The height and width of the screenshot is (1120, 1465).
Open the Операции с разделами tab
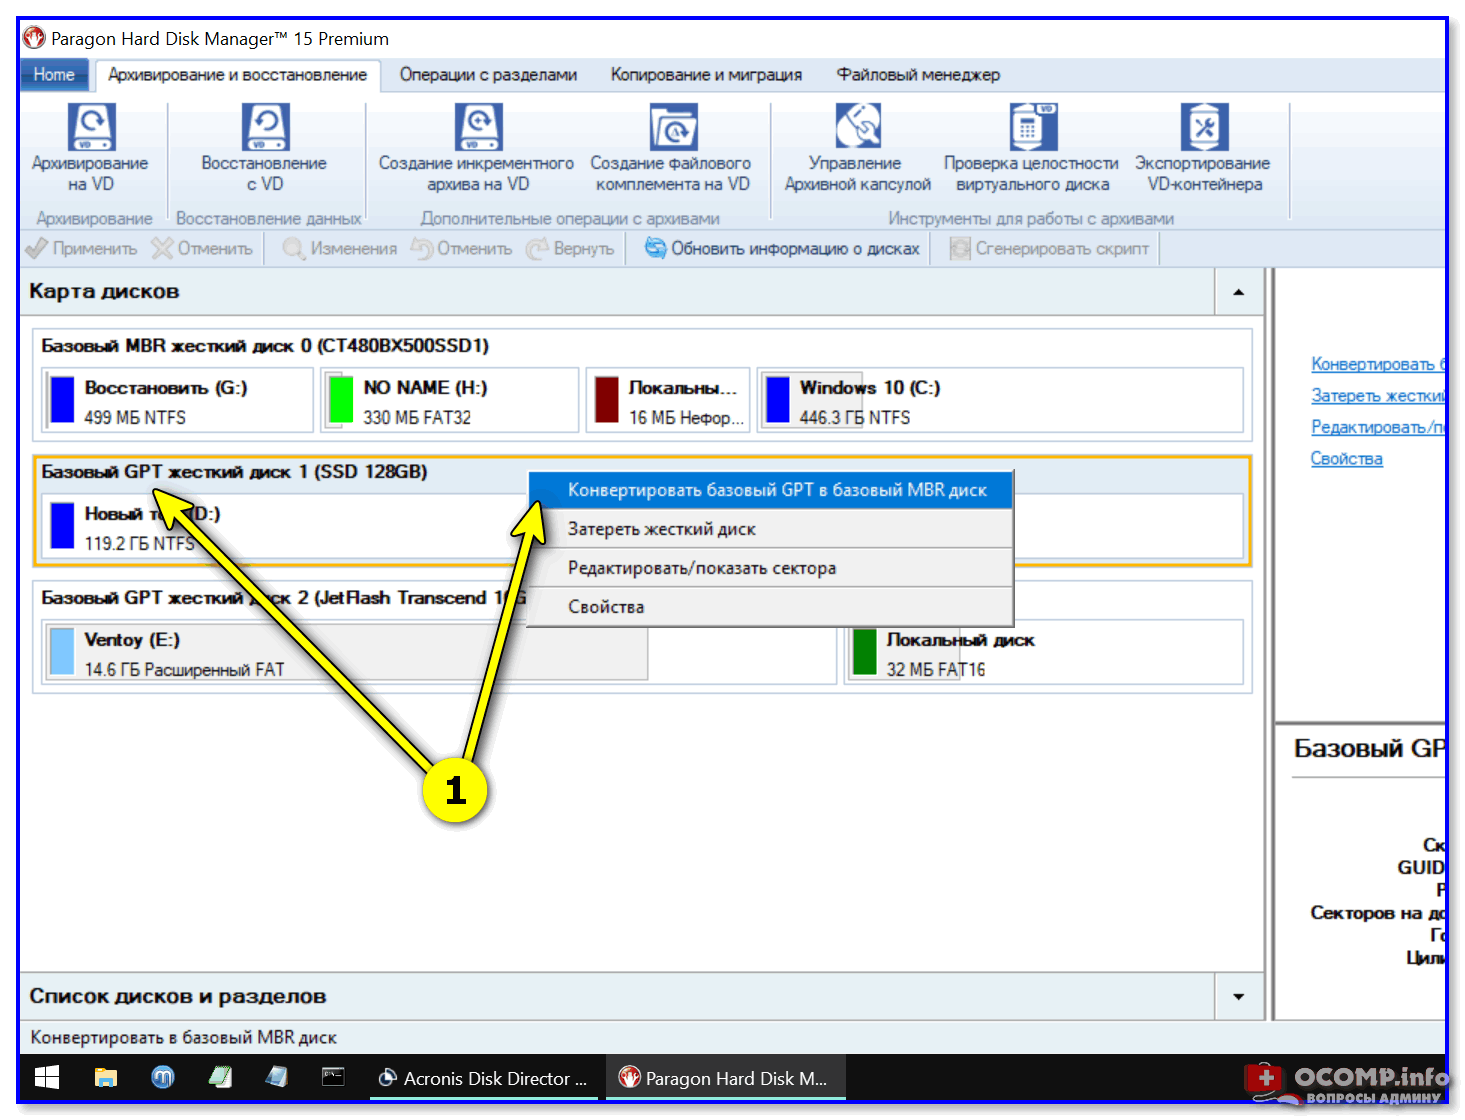point(488,75)
